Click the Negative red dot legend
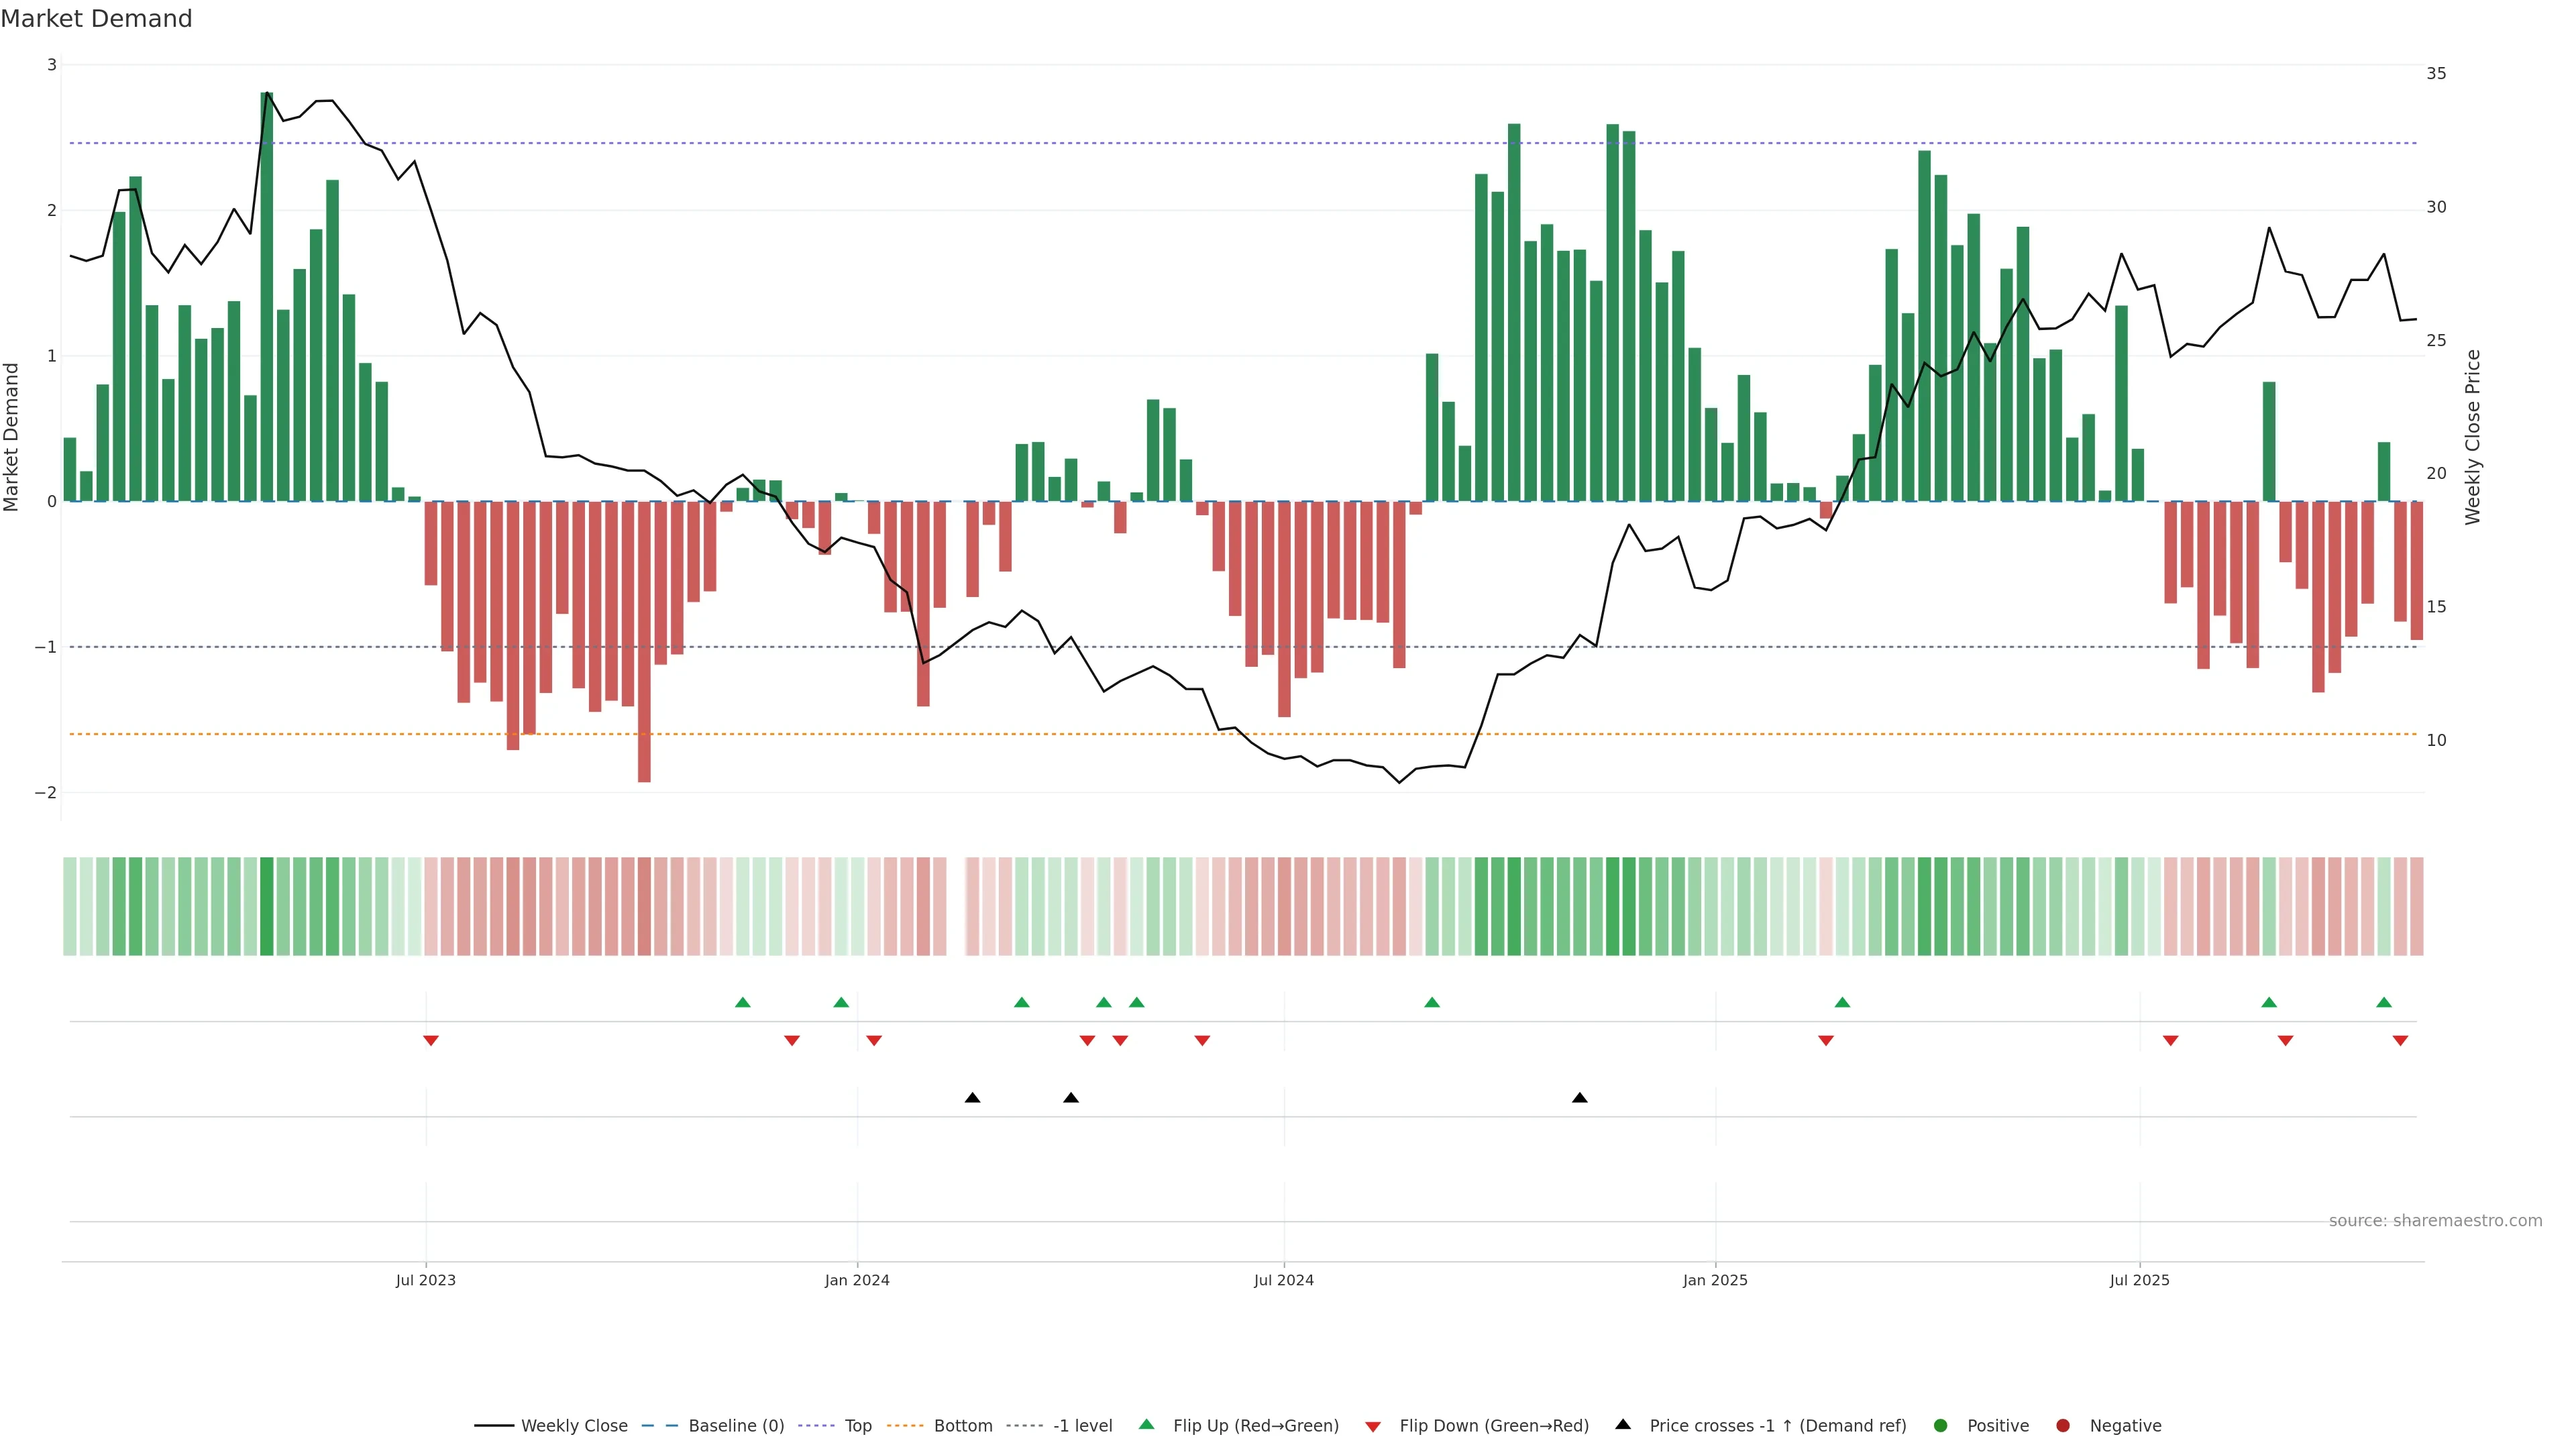The height and width of the screenshot is (1449, 2576). (x=2063, y=1425)
